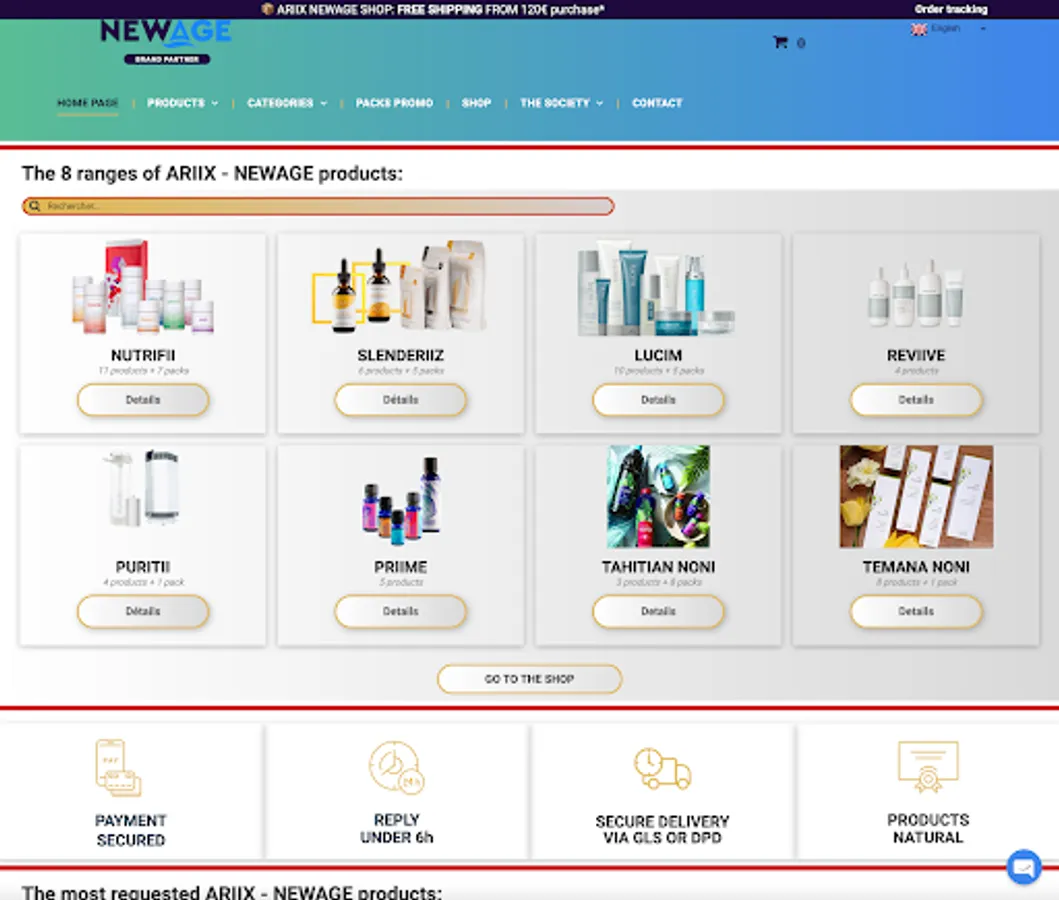Click Details button for NUTRIFII

pyautogui.click(x=143, y=400)
